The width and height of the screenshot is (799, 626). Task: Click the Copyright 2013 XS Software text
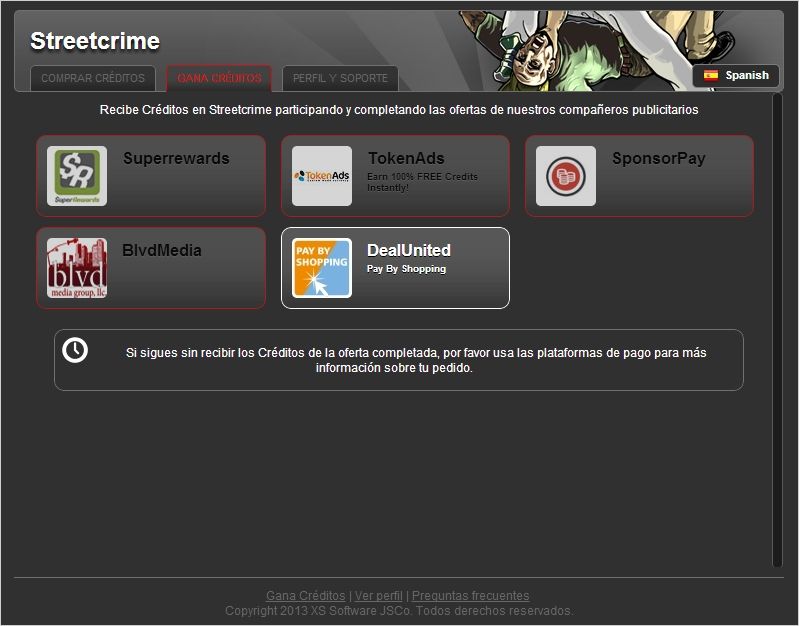(399, 611)
